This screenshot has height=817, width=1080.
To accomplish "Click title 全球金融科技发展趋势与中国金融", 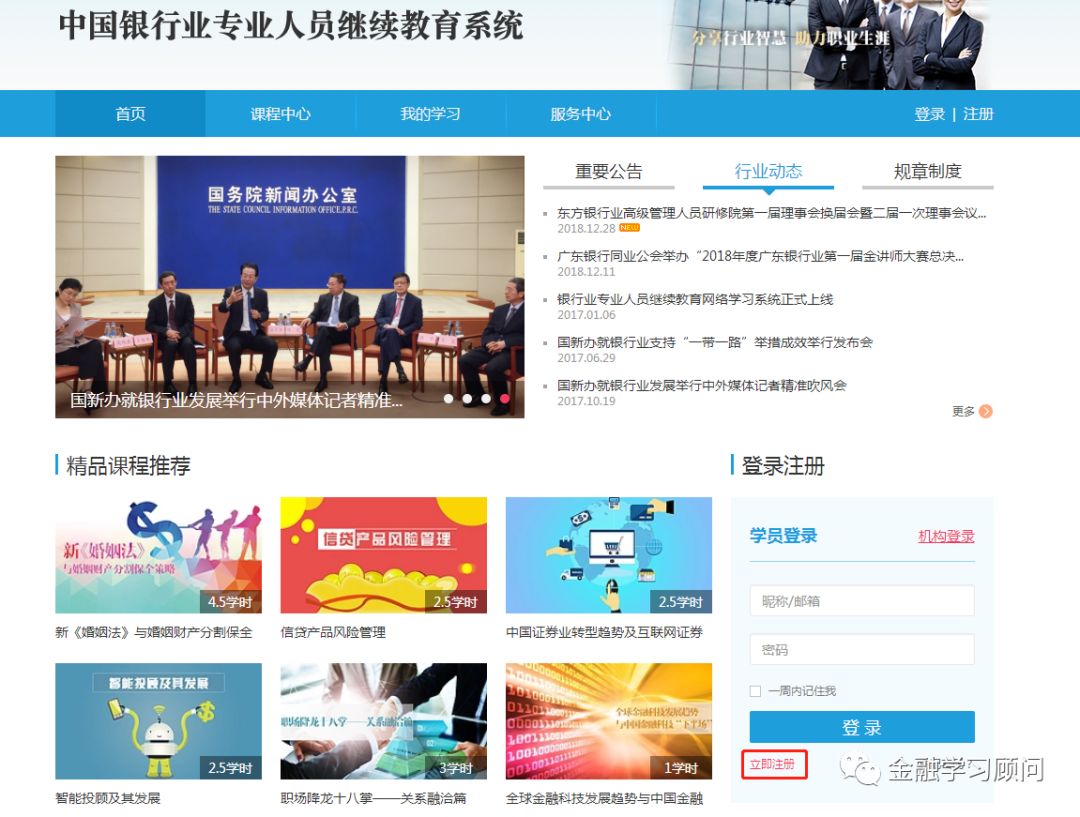I will (604, 798).
